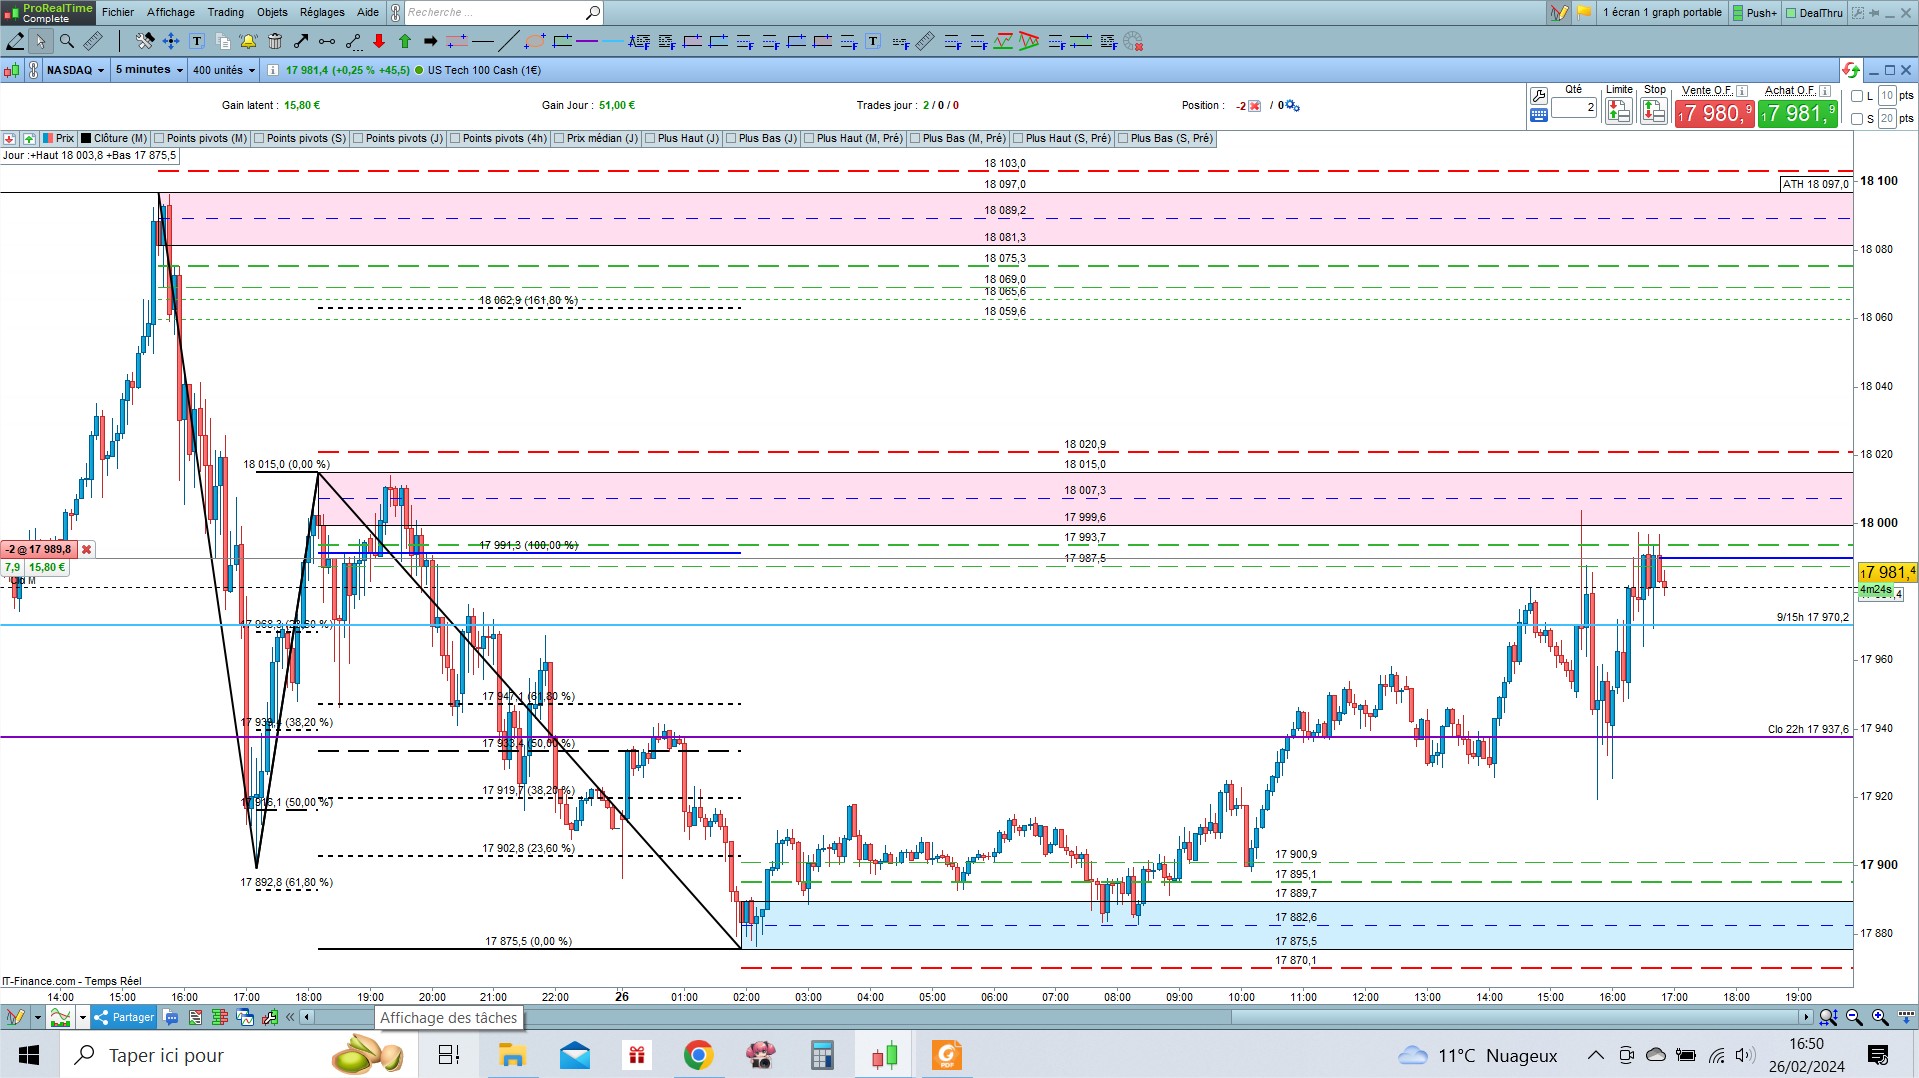Click the trash can delete-objects icon
Viewport: 1919px width, 1078px height.
(x=275, y=41)
